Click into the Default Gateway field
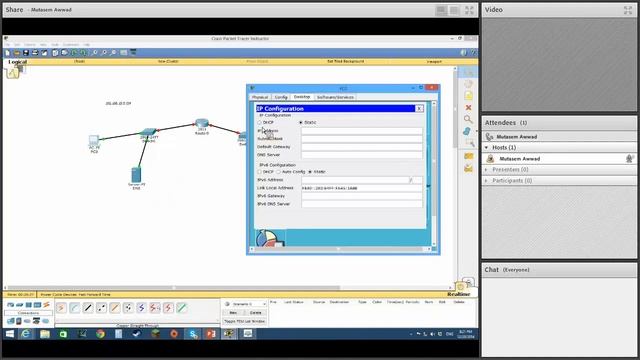Viewport: 640px width, 360px height. 362,147
